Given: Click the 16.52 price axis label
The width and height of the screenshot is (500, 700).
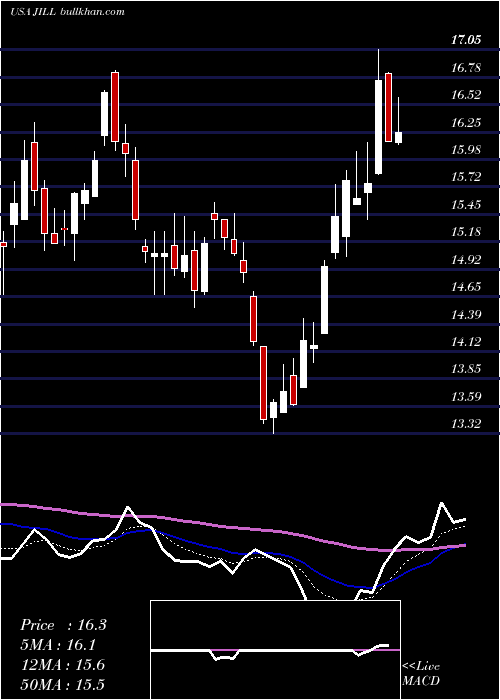Looking at the screenshot, I should coord(466,95).
